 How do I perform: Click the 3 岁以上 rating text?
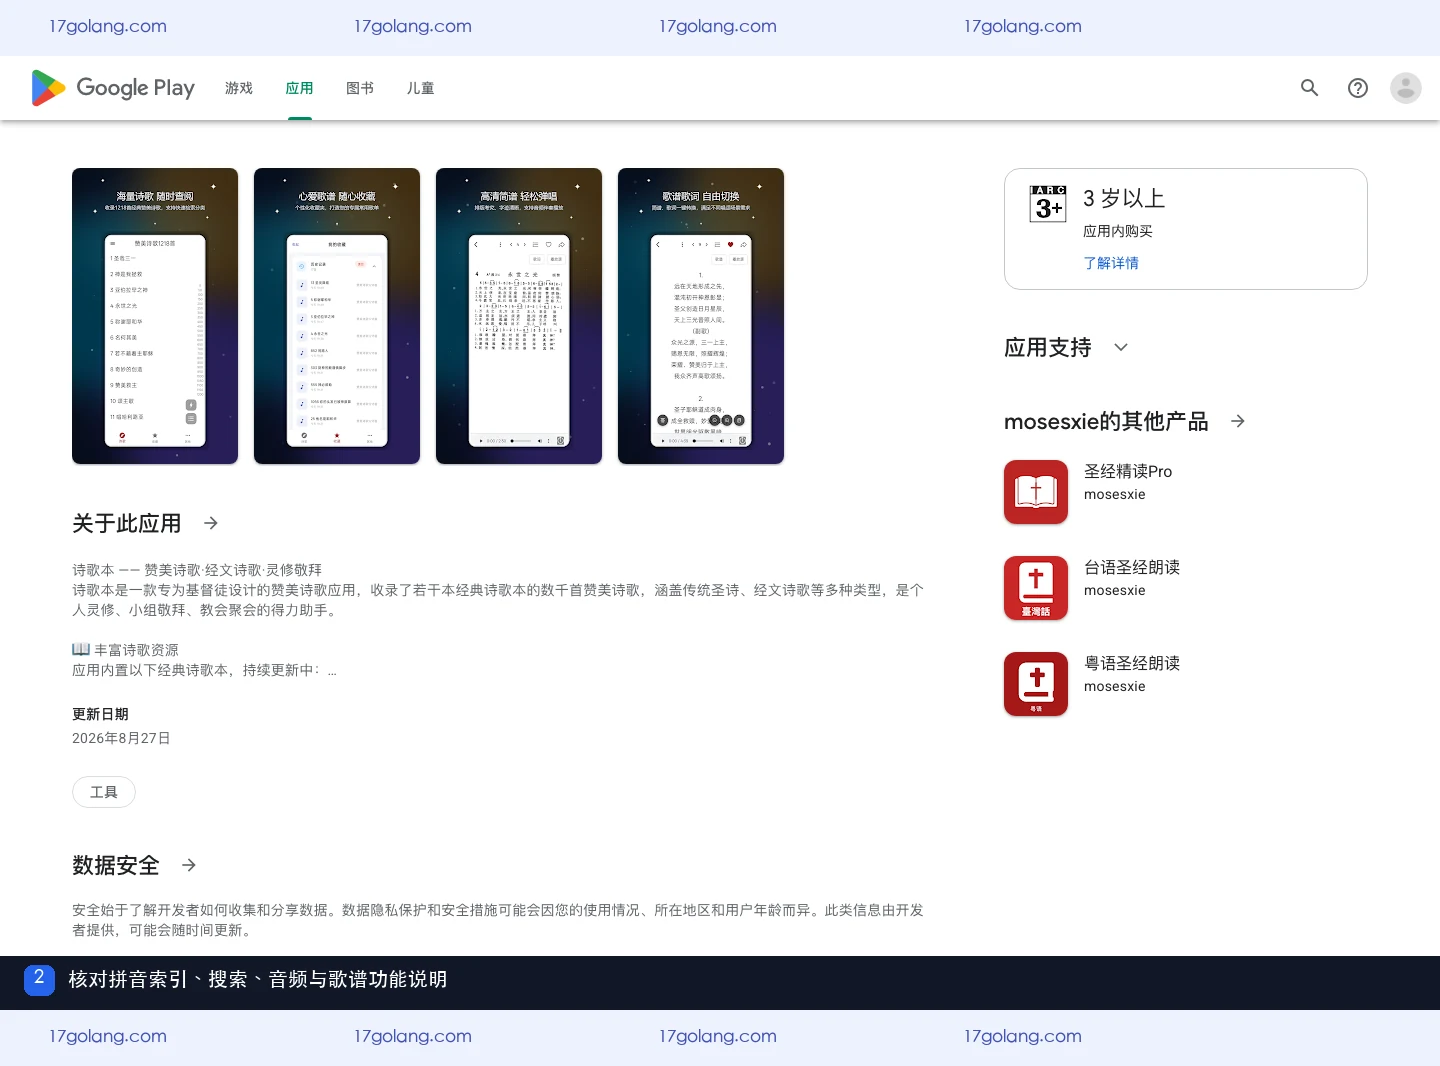click(x=1124, y=198)
